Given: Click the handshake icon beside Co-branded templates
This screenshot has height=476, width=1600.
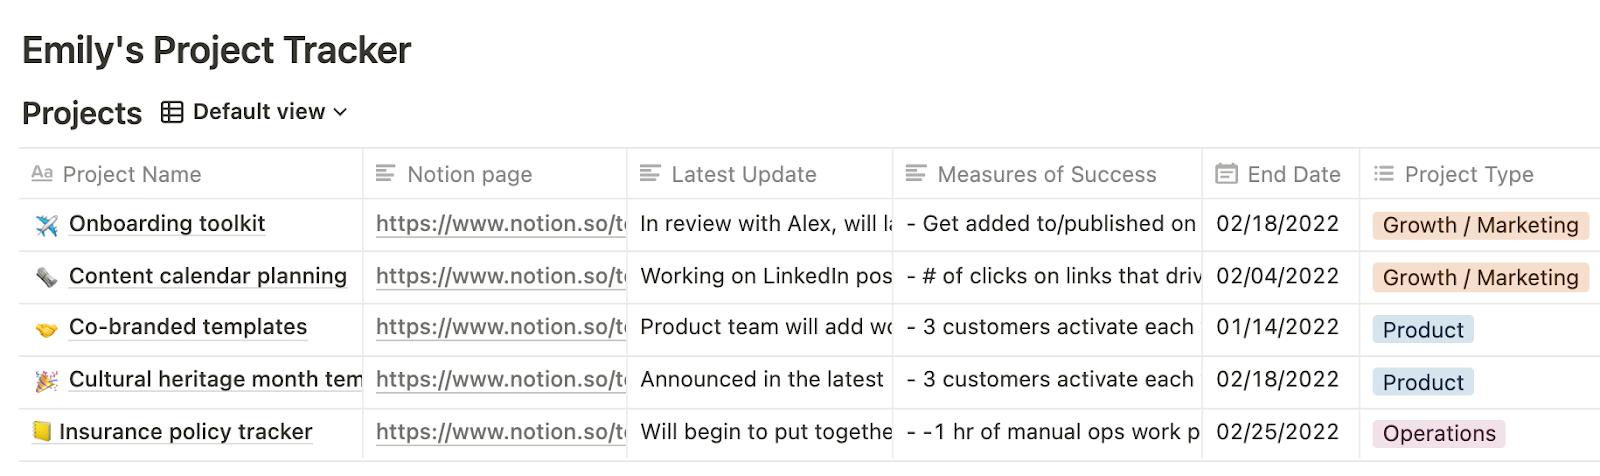Looking at the screenshot, I should coord(46,329).
